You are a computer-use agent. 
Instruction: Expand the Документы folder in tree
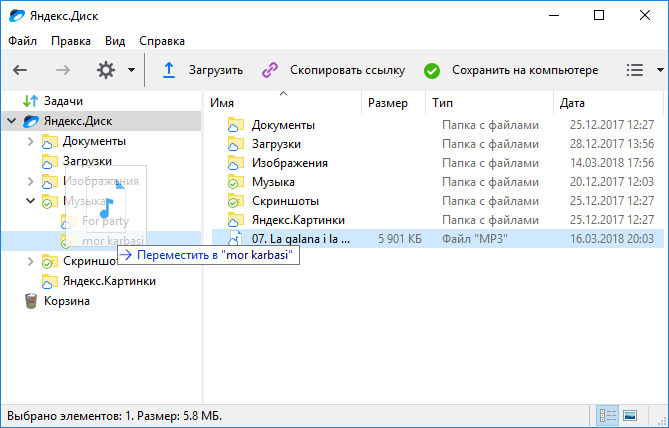tap(30, 141)
